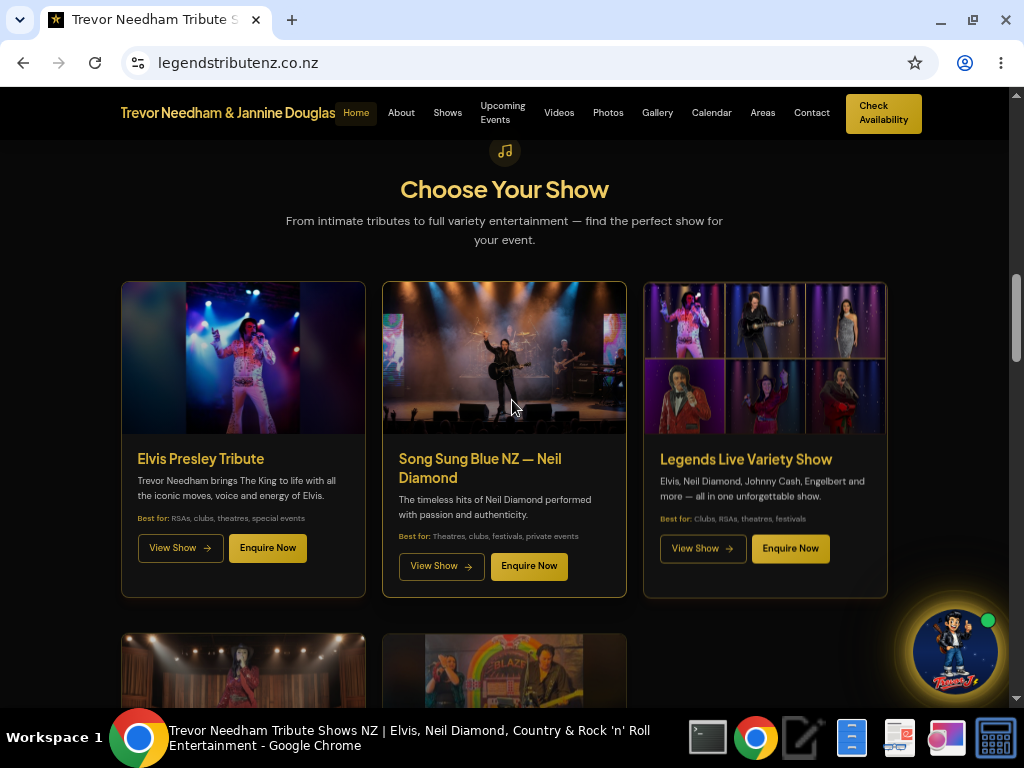Open the file manager cabinet icon
Viewport: 1024px width, 768px height.
click(852, 738)
